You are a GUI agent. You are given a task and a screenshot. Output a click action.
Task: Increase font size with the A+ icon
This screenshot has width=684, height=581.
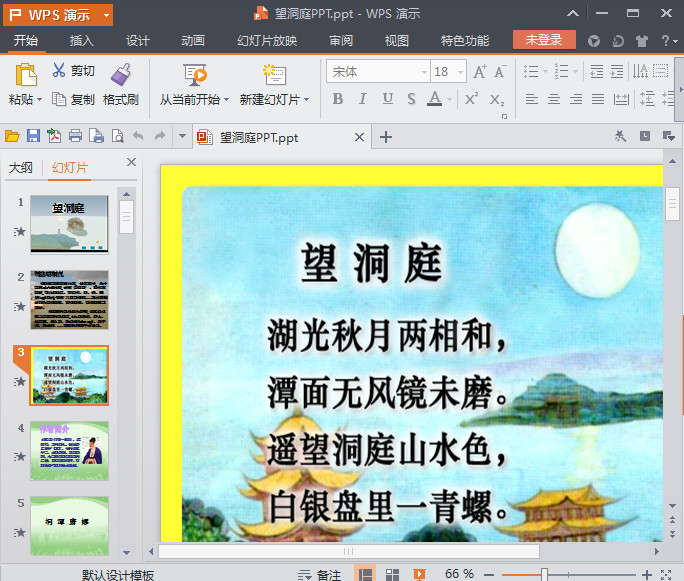(480, 71)
